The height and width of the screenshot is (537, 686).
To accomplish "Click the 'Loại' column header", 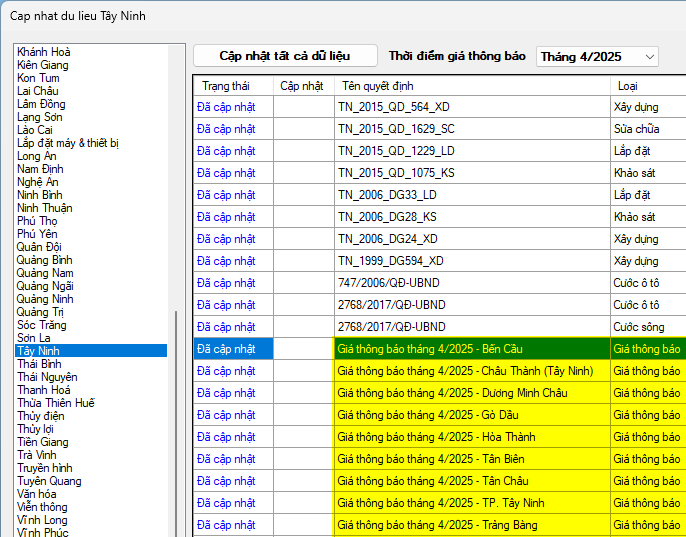I will (x=648, y=86).
